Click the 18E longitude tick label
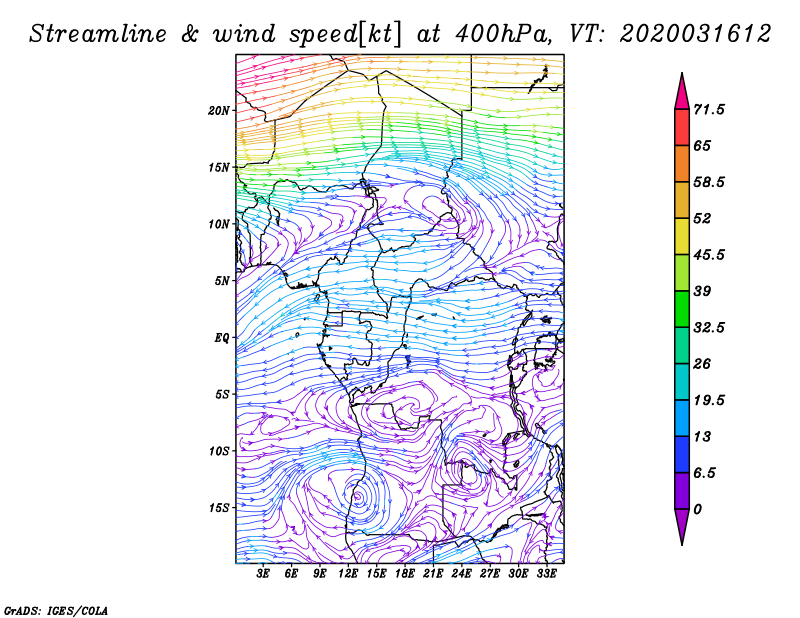Image resolution: width=800 pixels, height=618 pixels. pyautogui.click(x=405, y=574)
